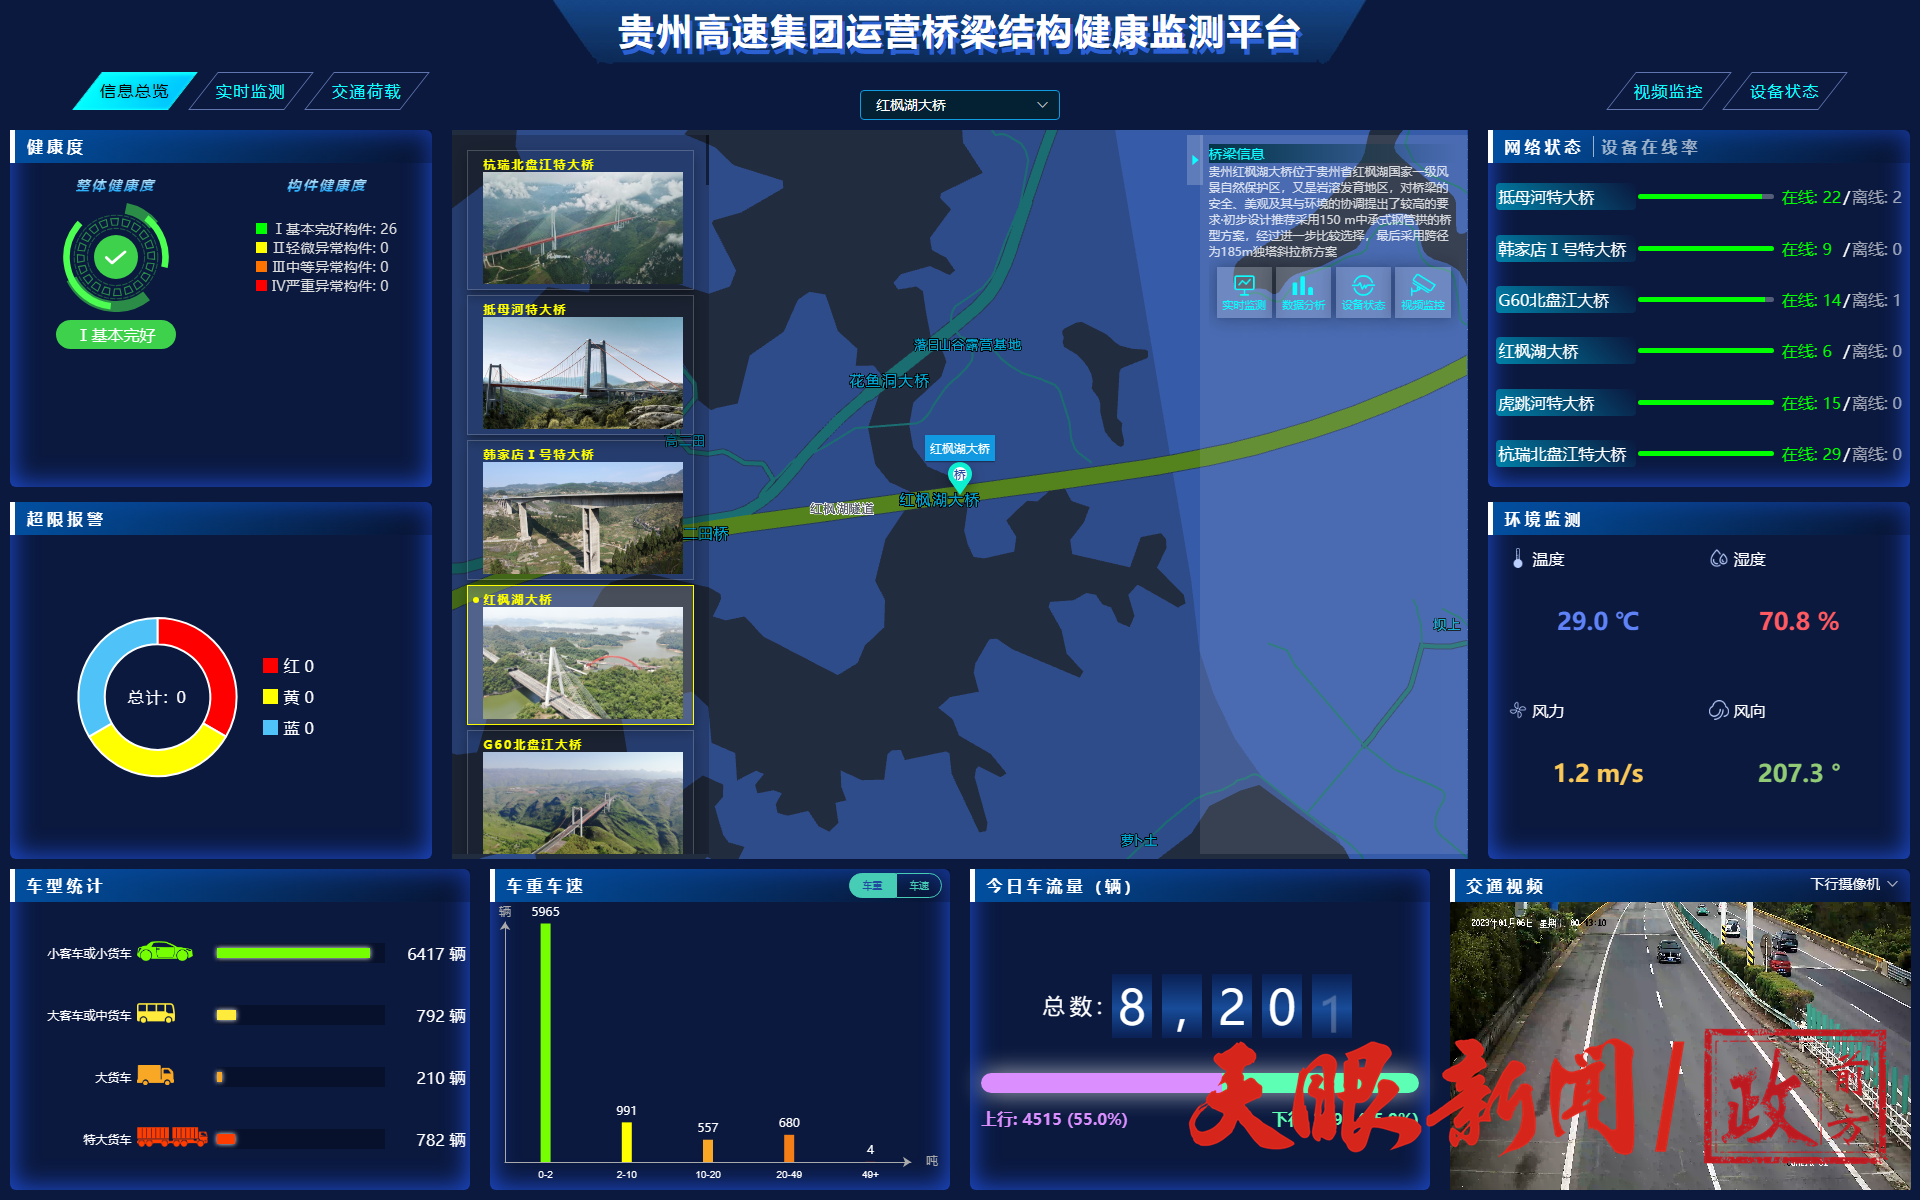Open the 红枫湖大桥 bridge selector dropdown
The width and height of the screenshot is (1920, 1200).
pos(959,105)
